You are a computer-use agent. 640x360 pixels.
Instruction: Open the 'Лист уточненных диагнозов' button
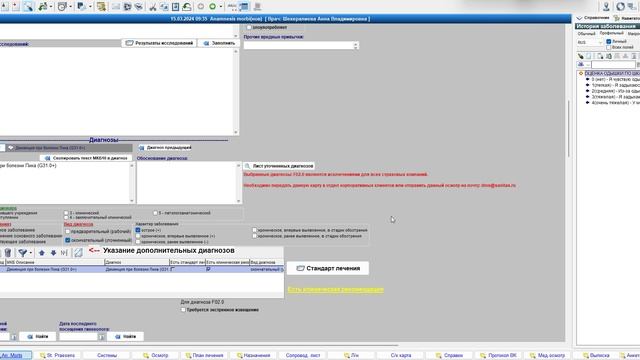pyautogui.click(x=279, y=166)
